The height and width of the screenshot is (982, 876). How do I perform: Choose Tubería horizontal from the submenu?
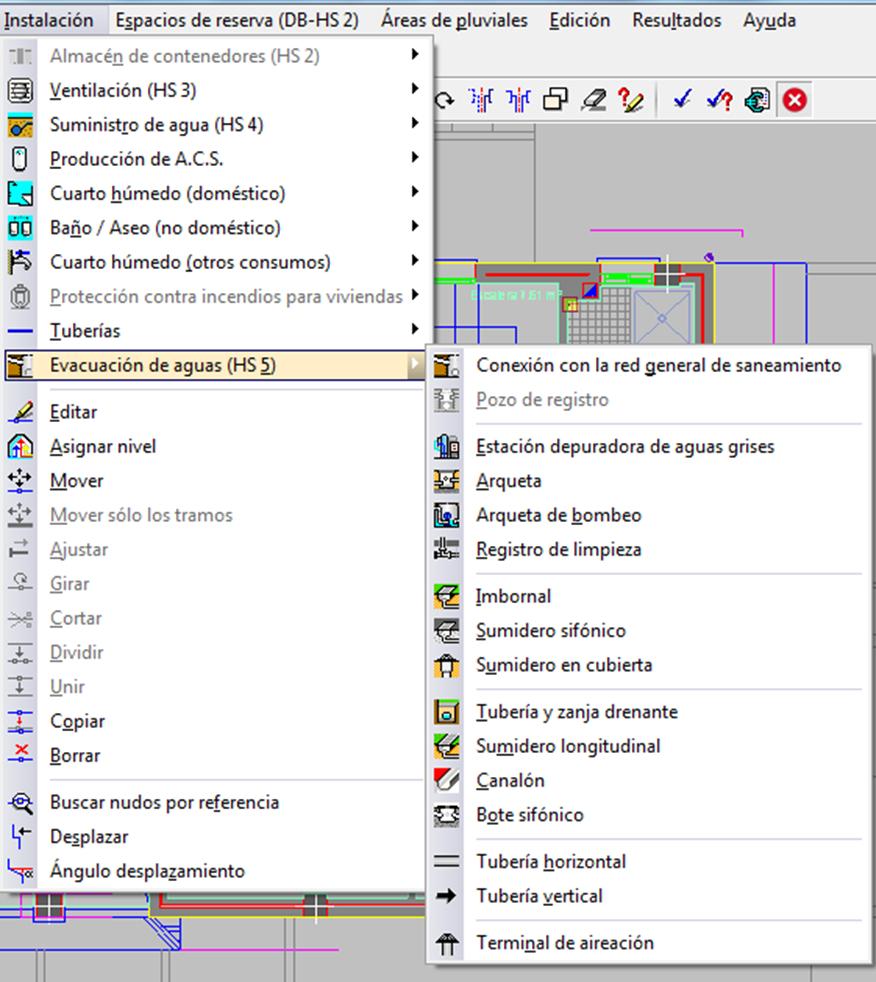tap(551, 861)
